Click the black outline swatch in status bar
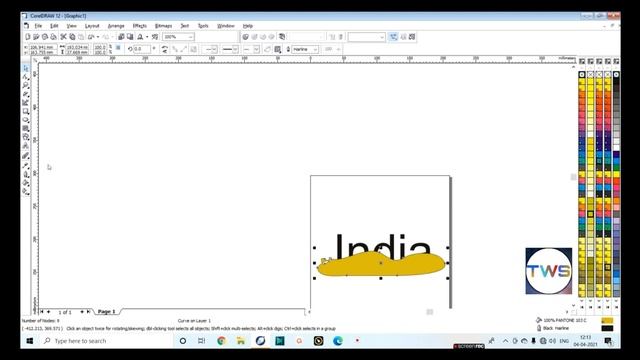640x360 pixels. (607, 328)
